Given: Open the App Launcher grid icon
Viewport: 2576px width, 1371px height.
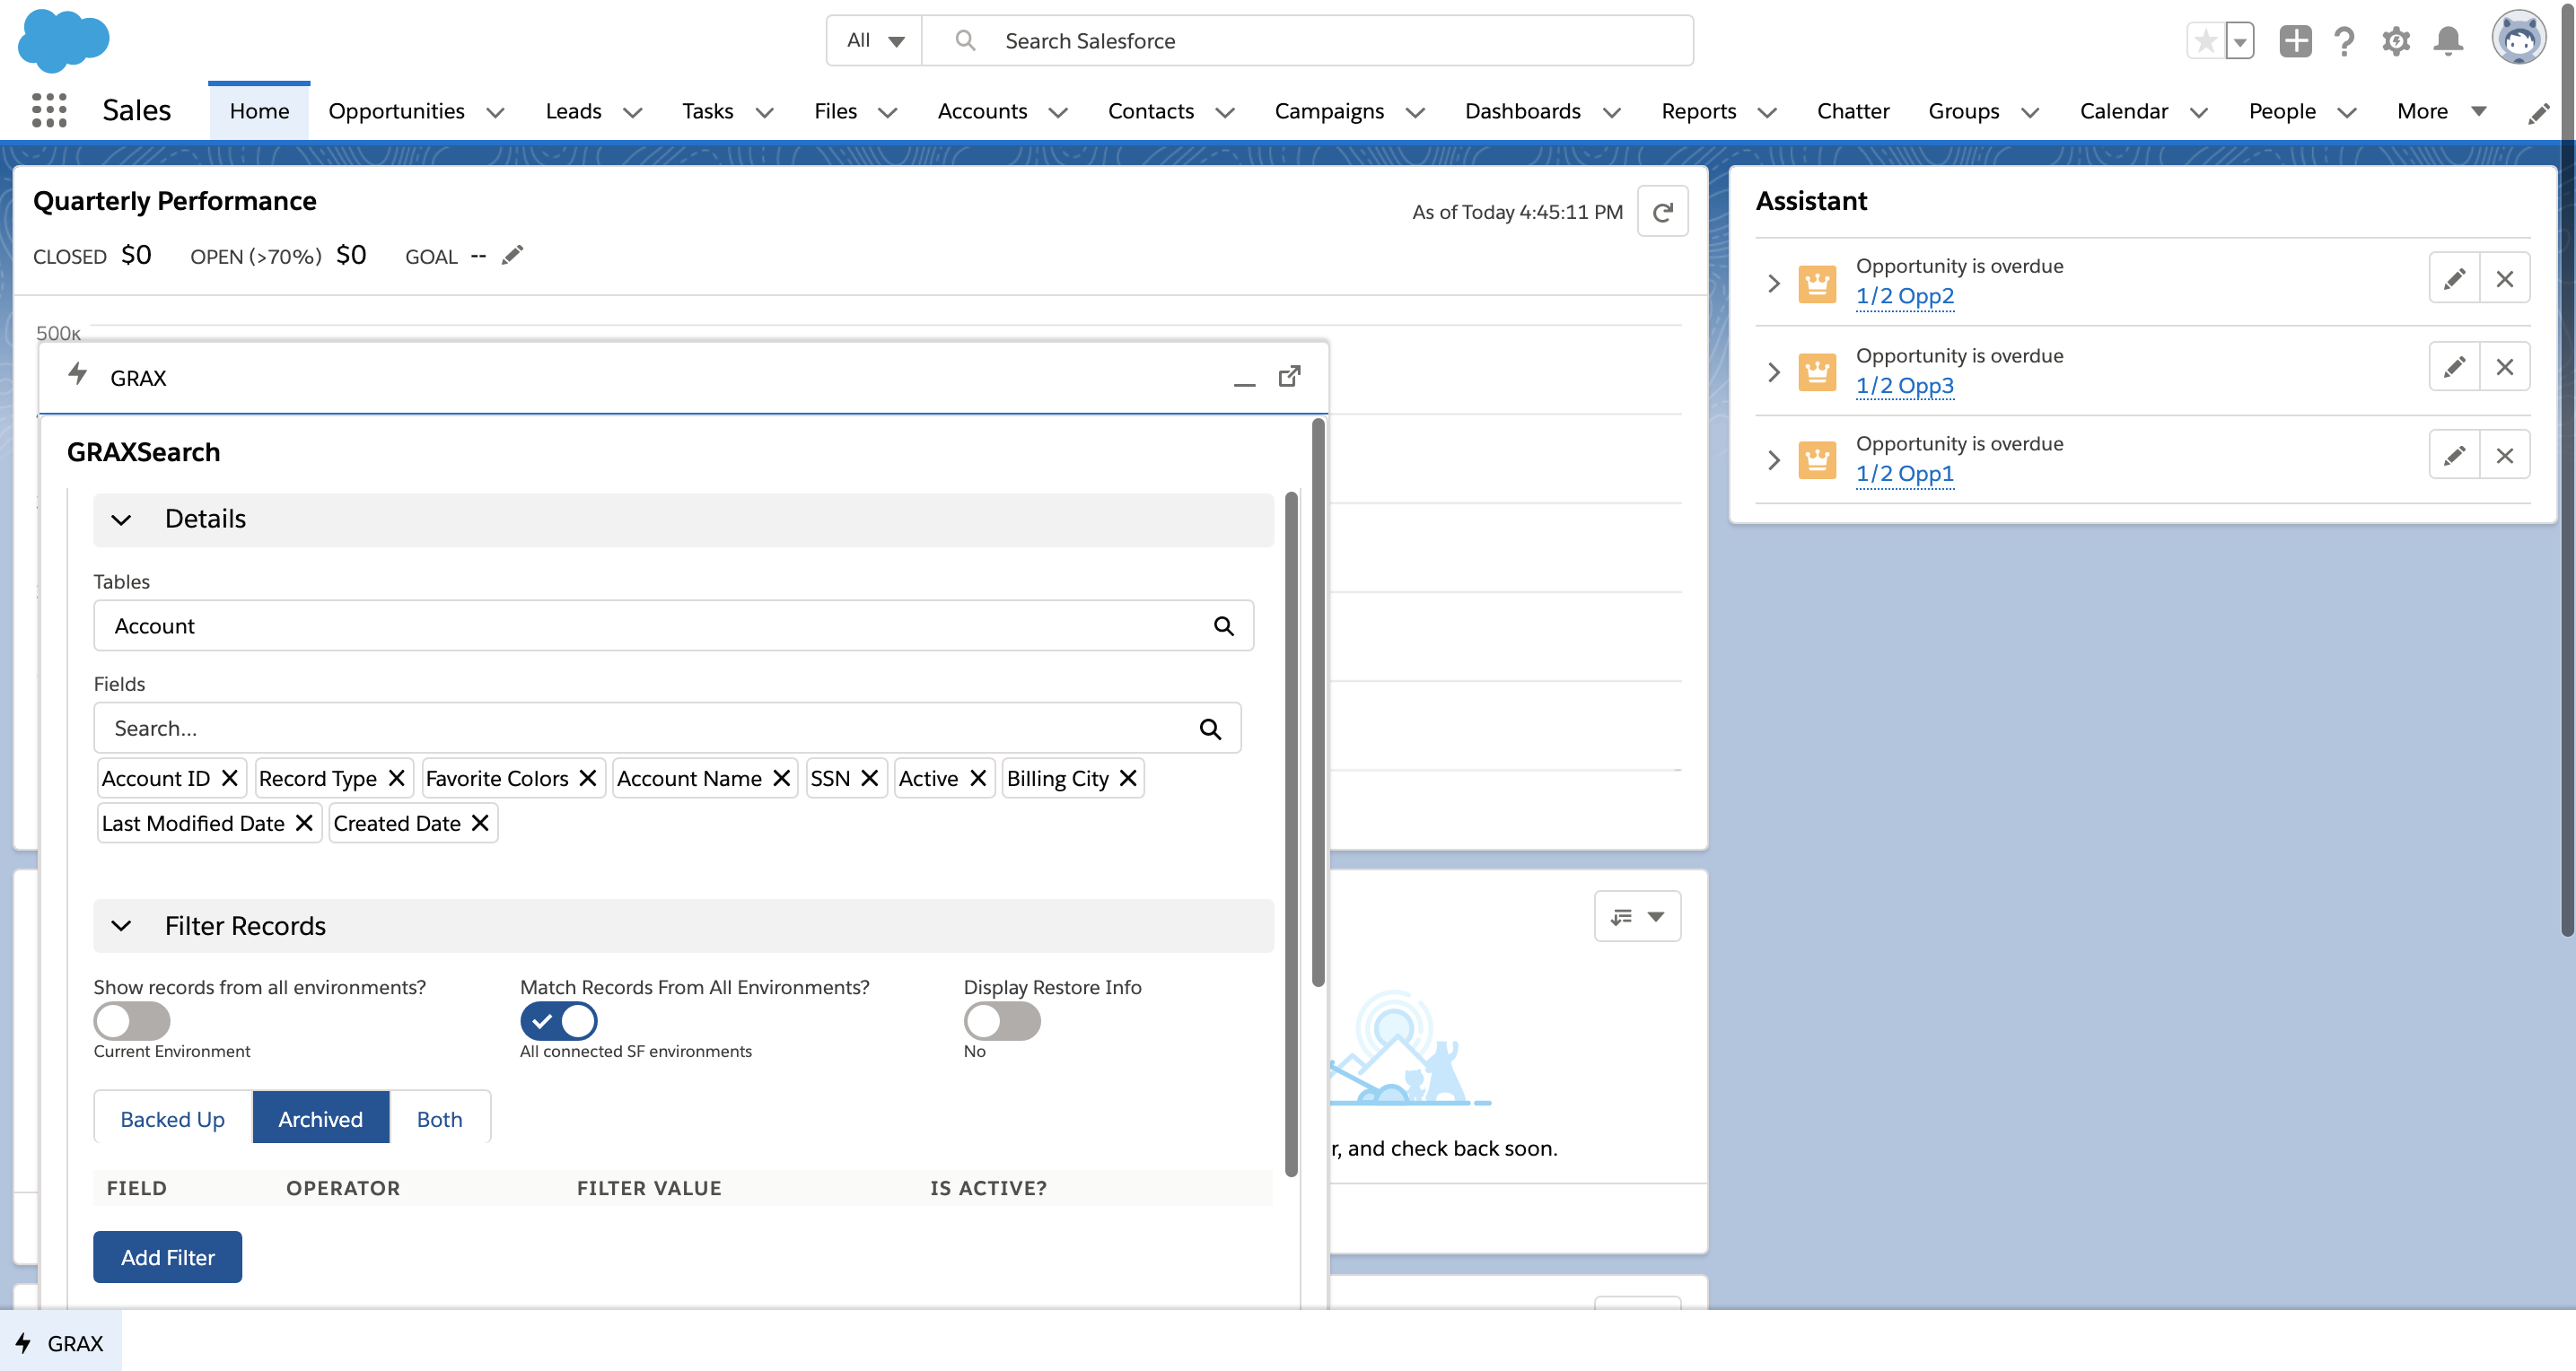Looking at the screenshot, I should point(49,110).
